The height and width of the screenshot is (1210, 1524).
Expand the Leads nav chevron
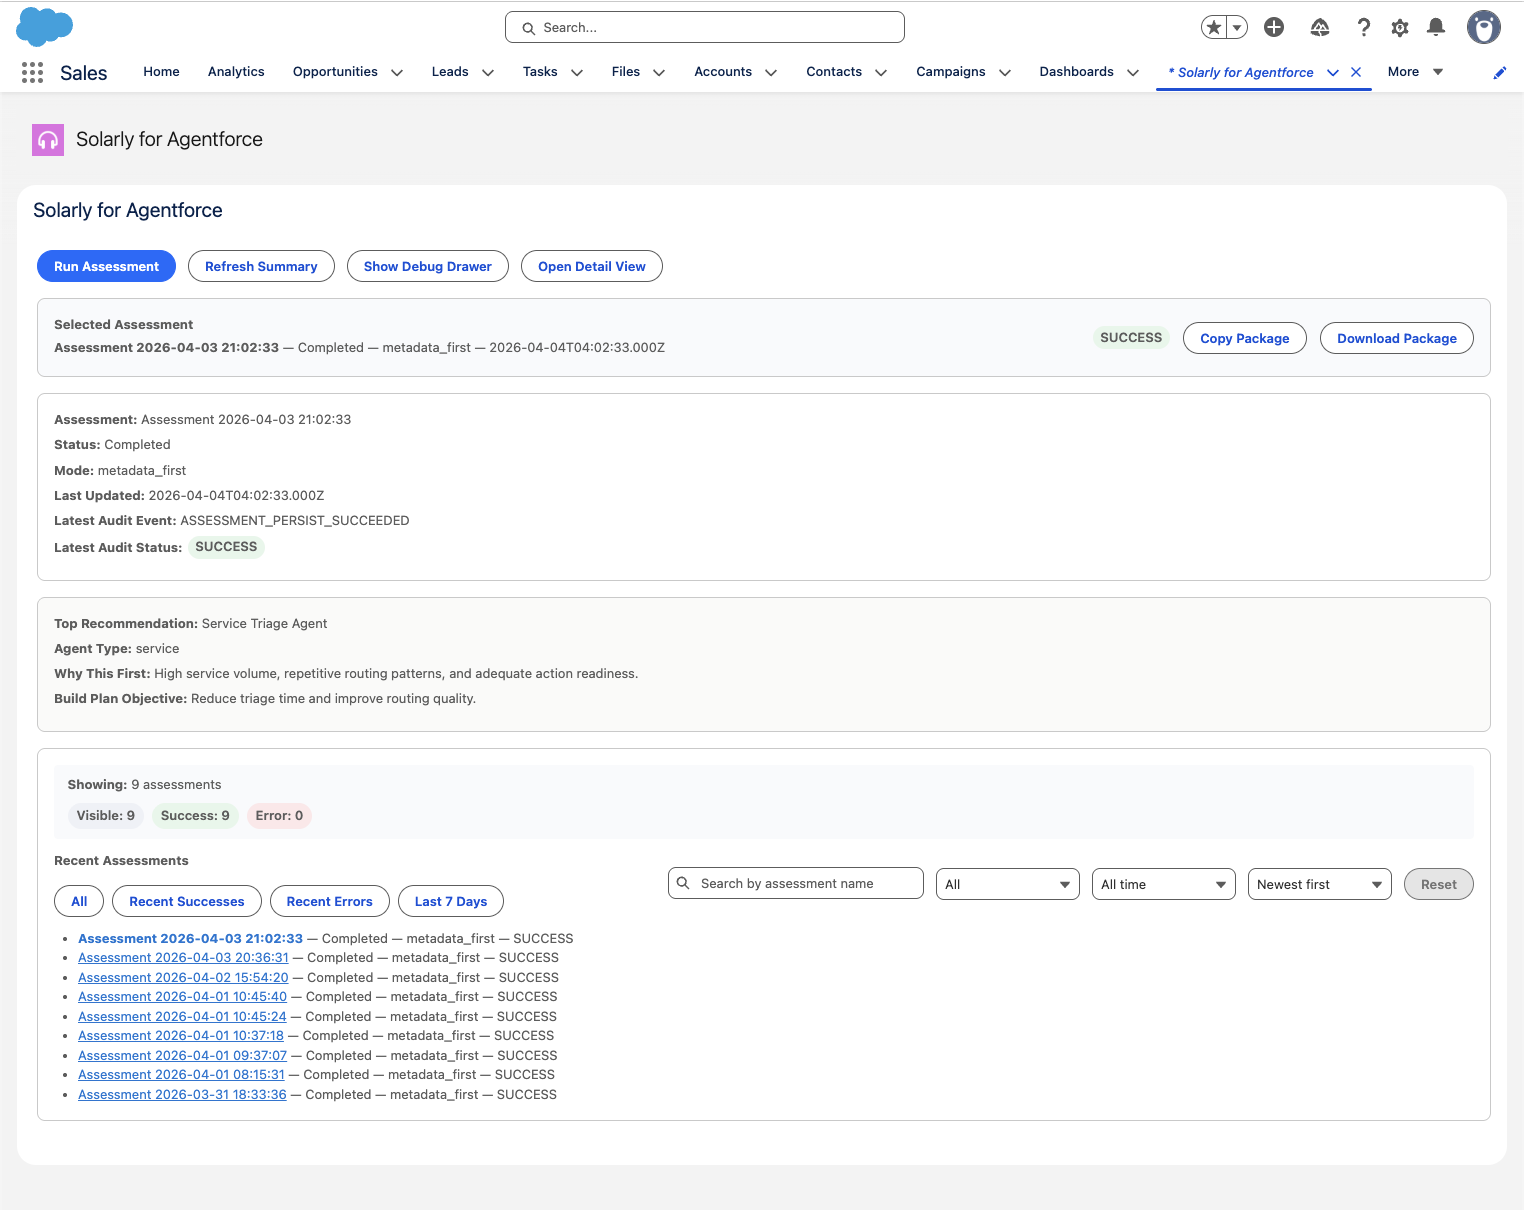tap(488, 73)
